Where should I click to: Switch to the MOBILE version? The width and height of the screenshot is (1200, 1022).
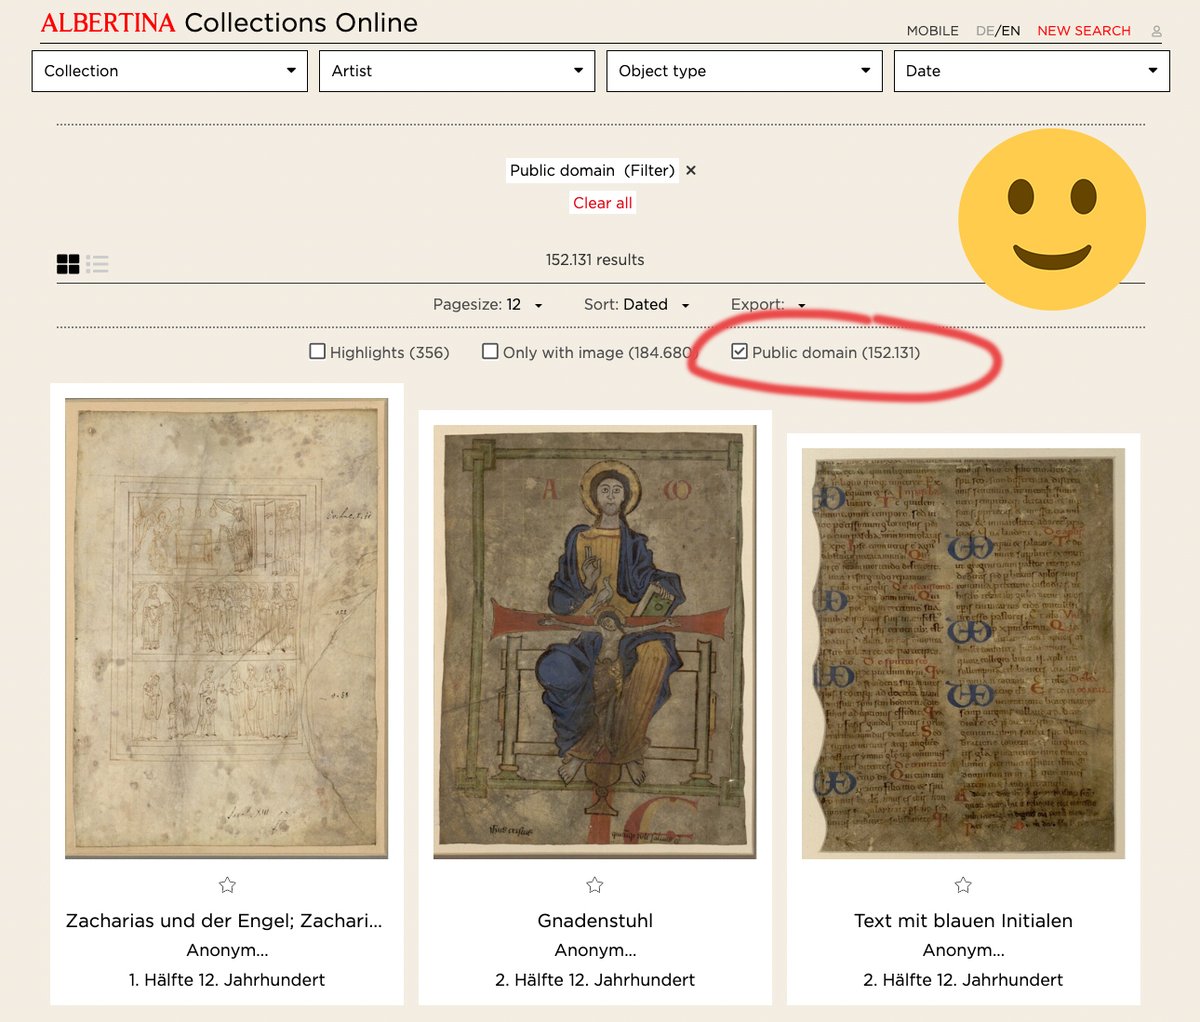click(x=931, y=31)
